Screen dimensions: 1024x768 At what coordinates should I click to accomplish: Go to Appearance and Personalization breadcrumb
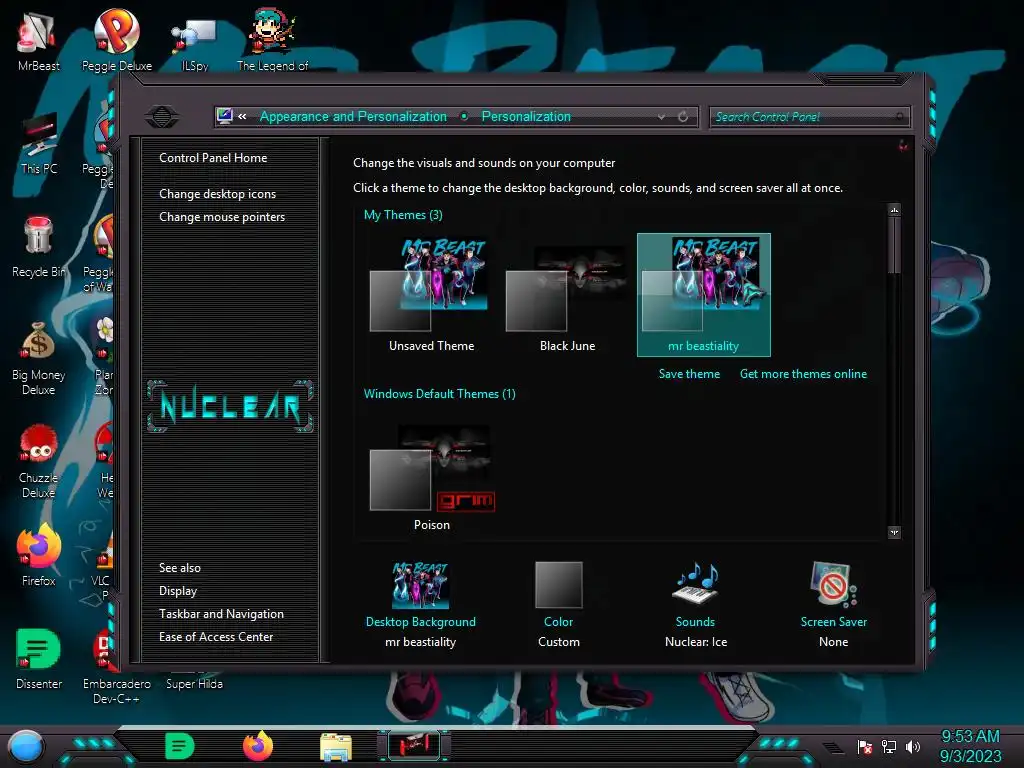pyautogui.click(x=353, y=116)
